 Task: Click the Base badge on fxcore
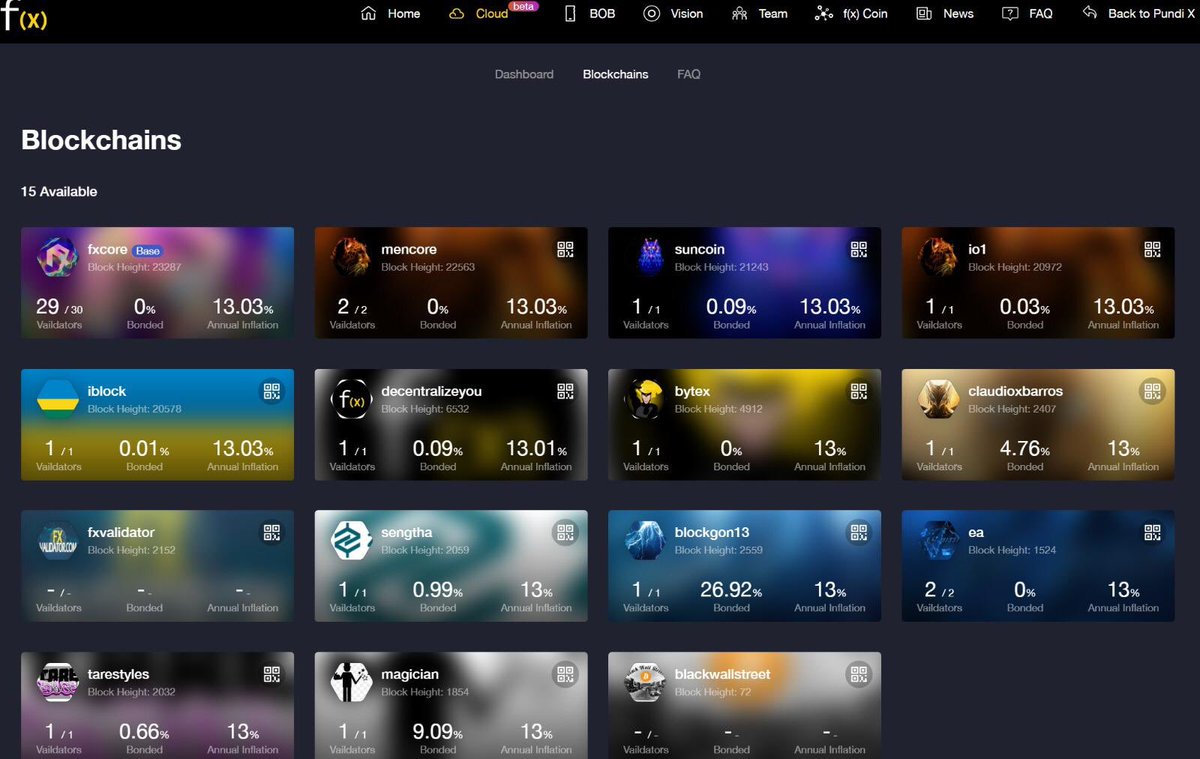point(147,251)
